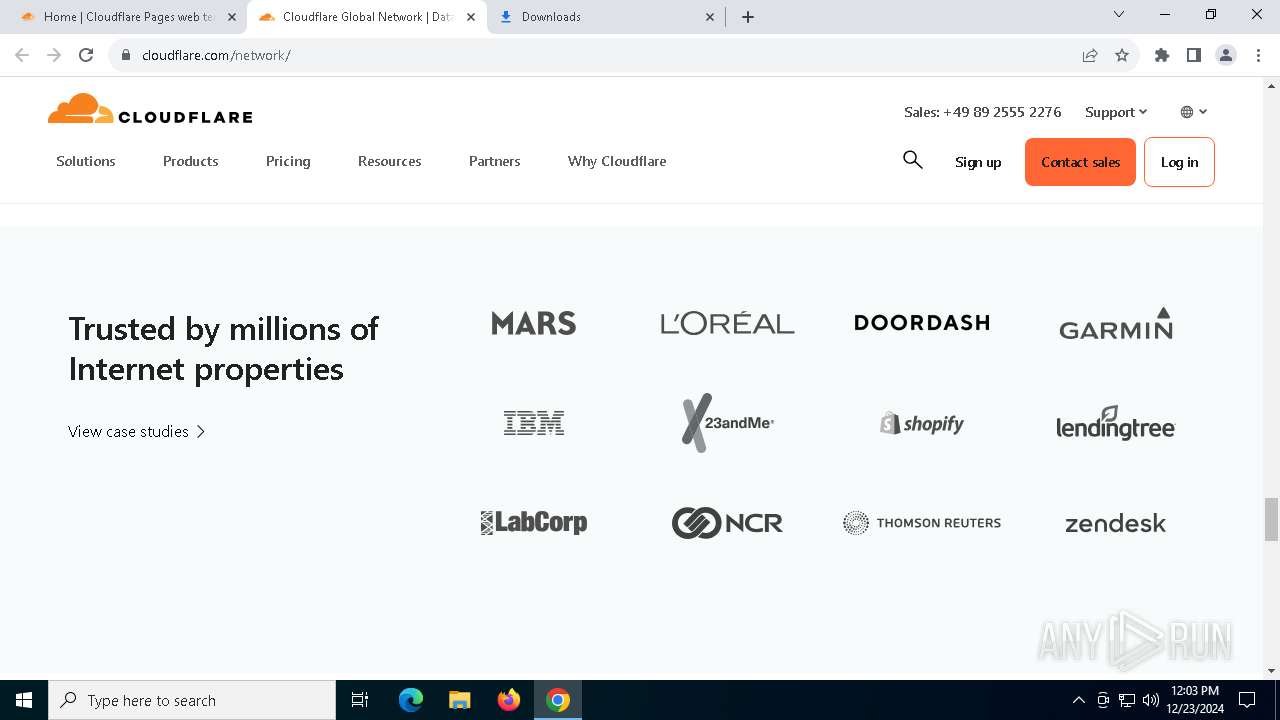
Task: Open the tab search chevron
Action: point(1119,15)
